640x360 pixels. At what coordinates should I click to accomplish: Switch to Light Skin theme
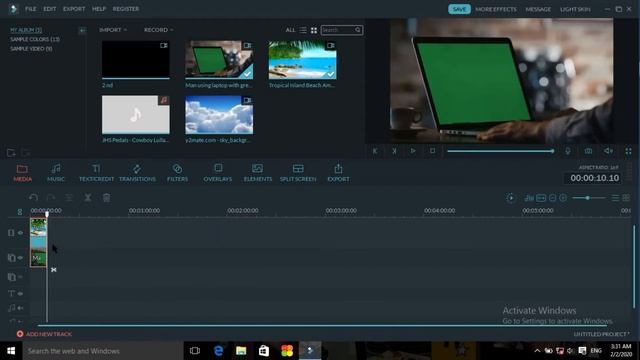point(575,9)
